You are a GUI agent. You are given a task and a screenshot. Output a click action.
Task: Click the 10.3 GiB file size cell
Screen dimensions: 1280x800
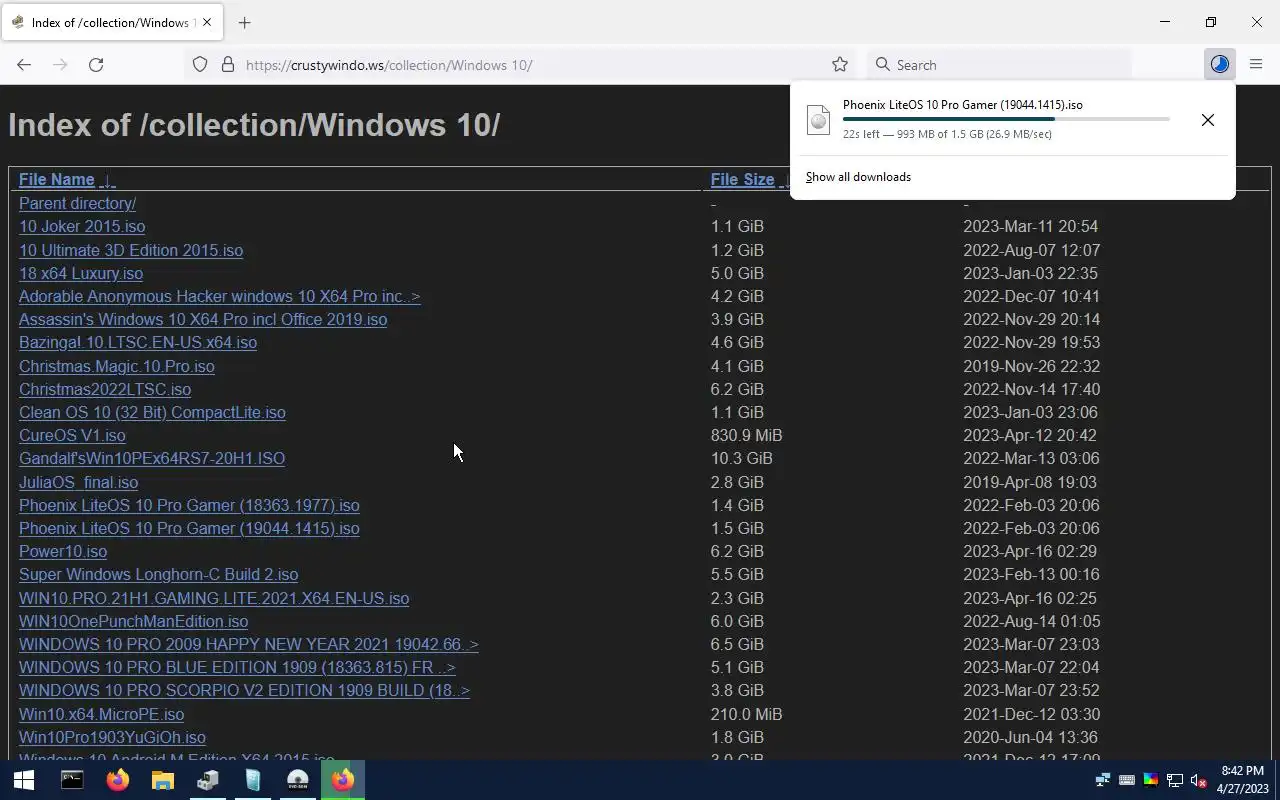pyautogui.click(x=741, y=458)
